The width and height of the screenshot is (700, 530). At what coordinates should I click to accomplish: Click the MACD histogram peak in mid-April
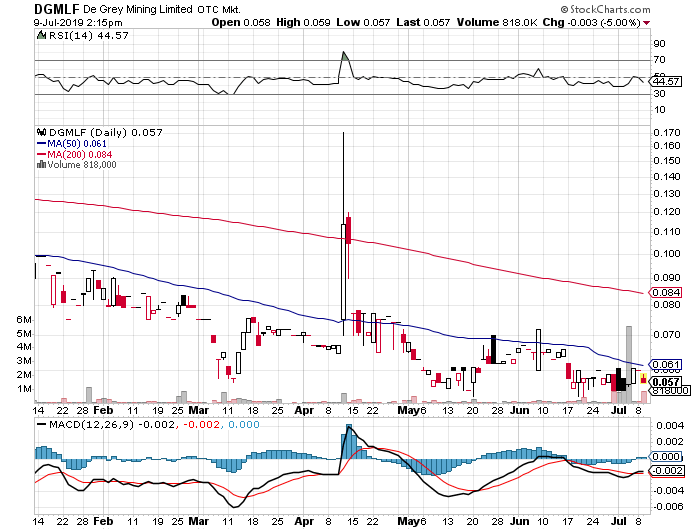pos(349,442)
